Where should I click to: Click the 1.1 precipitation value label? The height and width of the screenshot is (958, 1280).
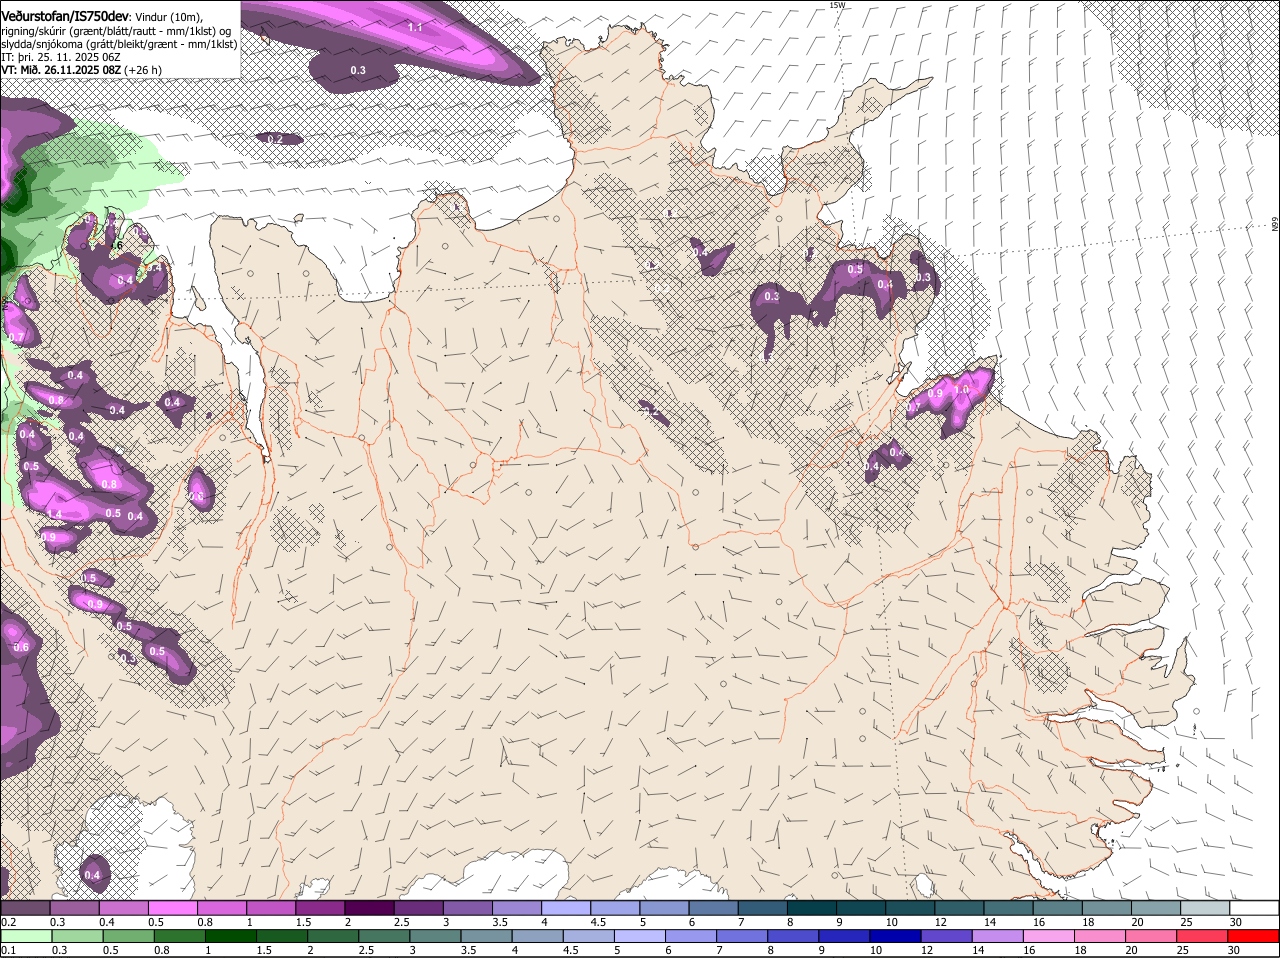tap(416, 27)
